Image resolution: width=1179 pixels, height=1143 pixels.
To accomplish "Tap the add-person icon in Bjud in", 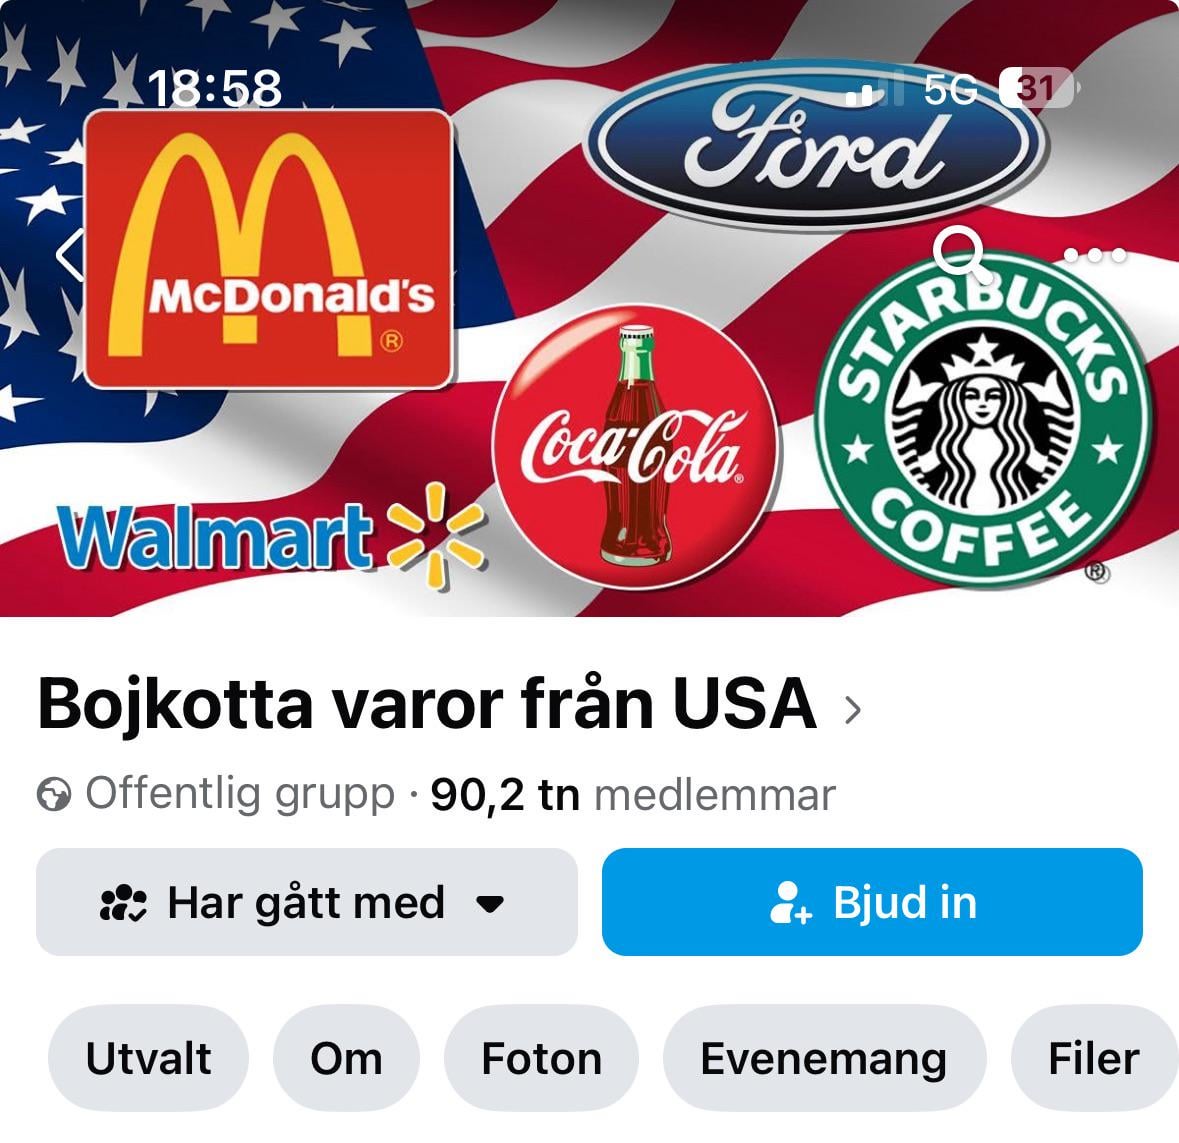I will point(791,902).
